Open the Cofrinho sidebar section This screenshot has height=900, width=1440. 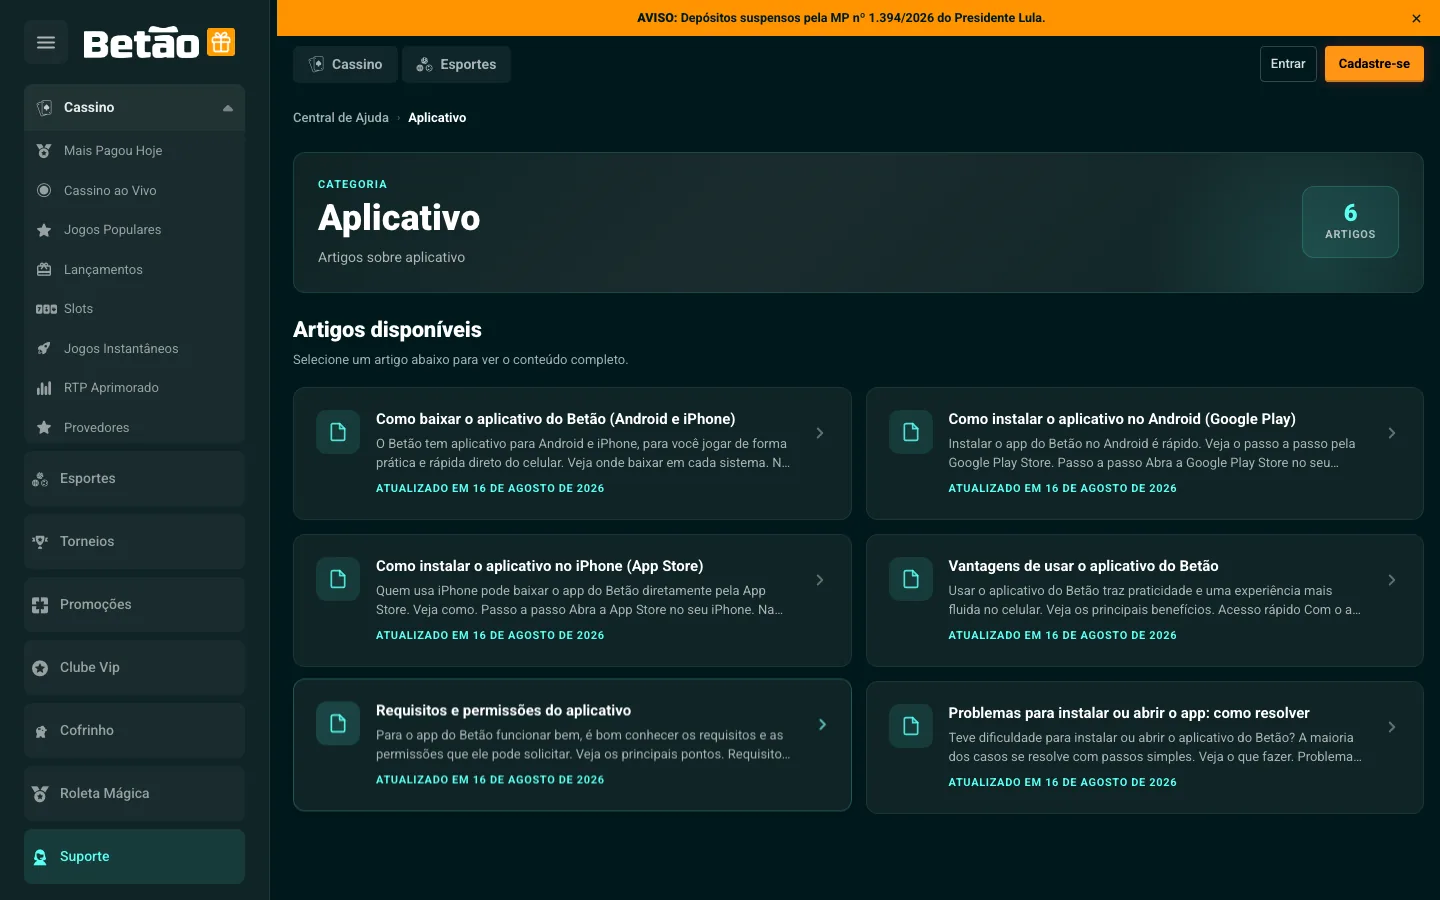coord(134,731)
